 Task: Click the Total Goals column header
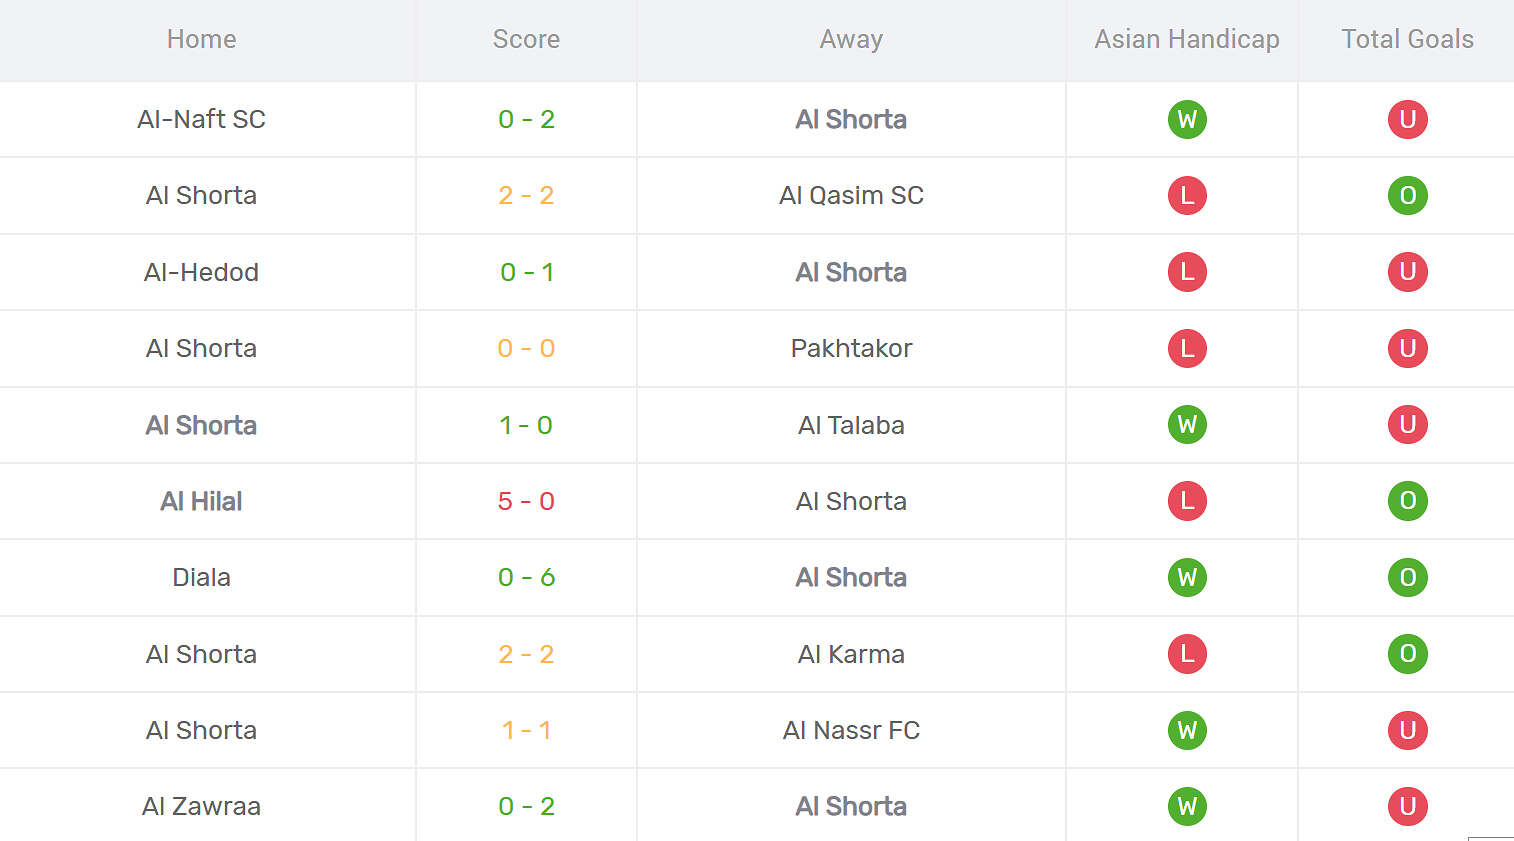tap(1407, 39)
